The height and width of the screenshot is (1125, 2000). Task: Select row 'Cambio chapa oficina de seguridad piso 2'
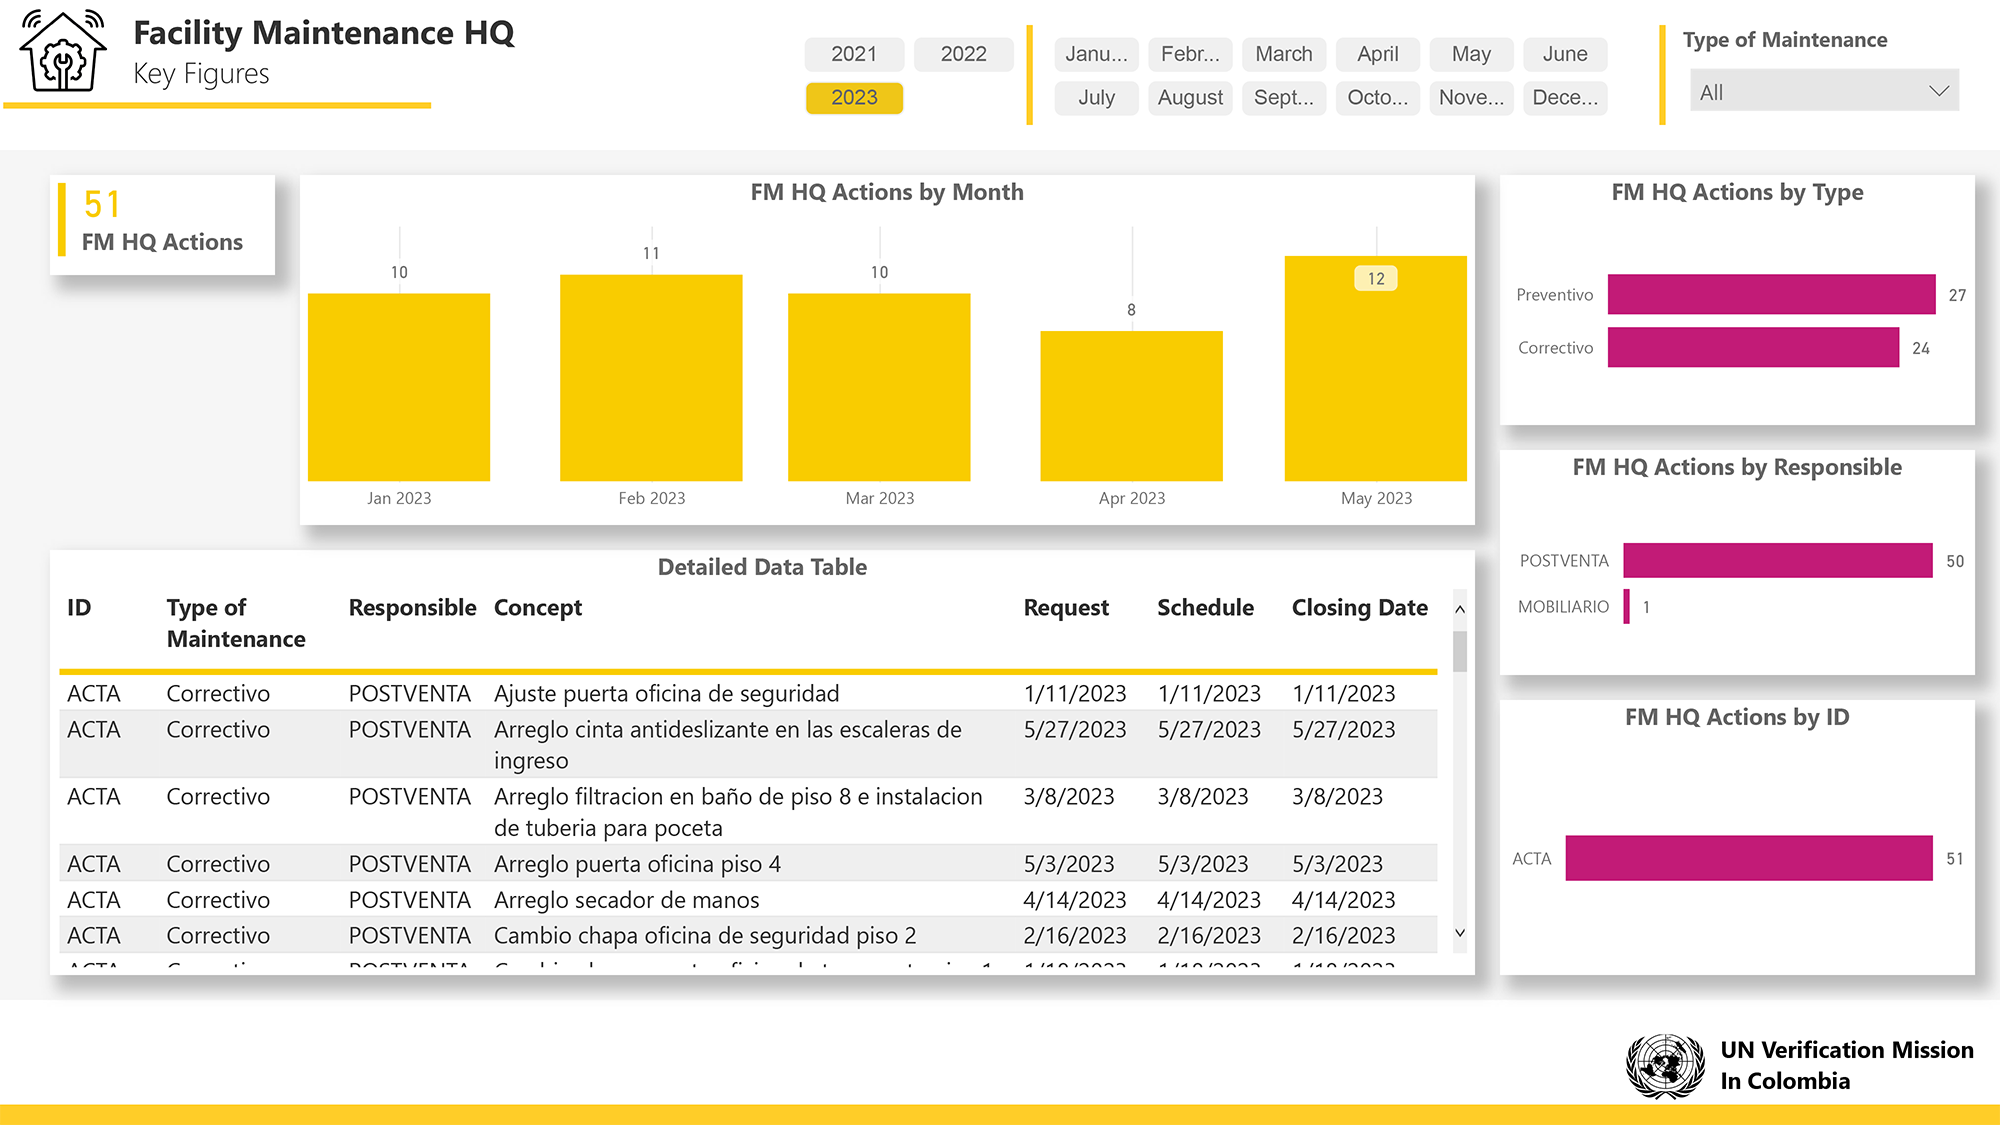pos(748,935)
